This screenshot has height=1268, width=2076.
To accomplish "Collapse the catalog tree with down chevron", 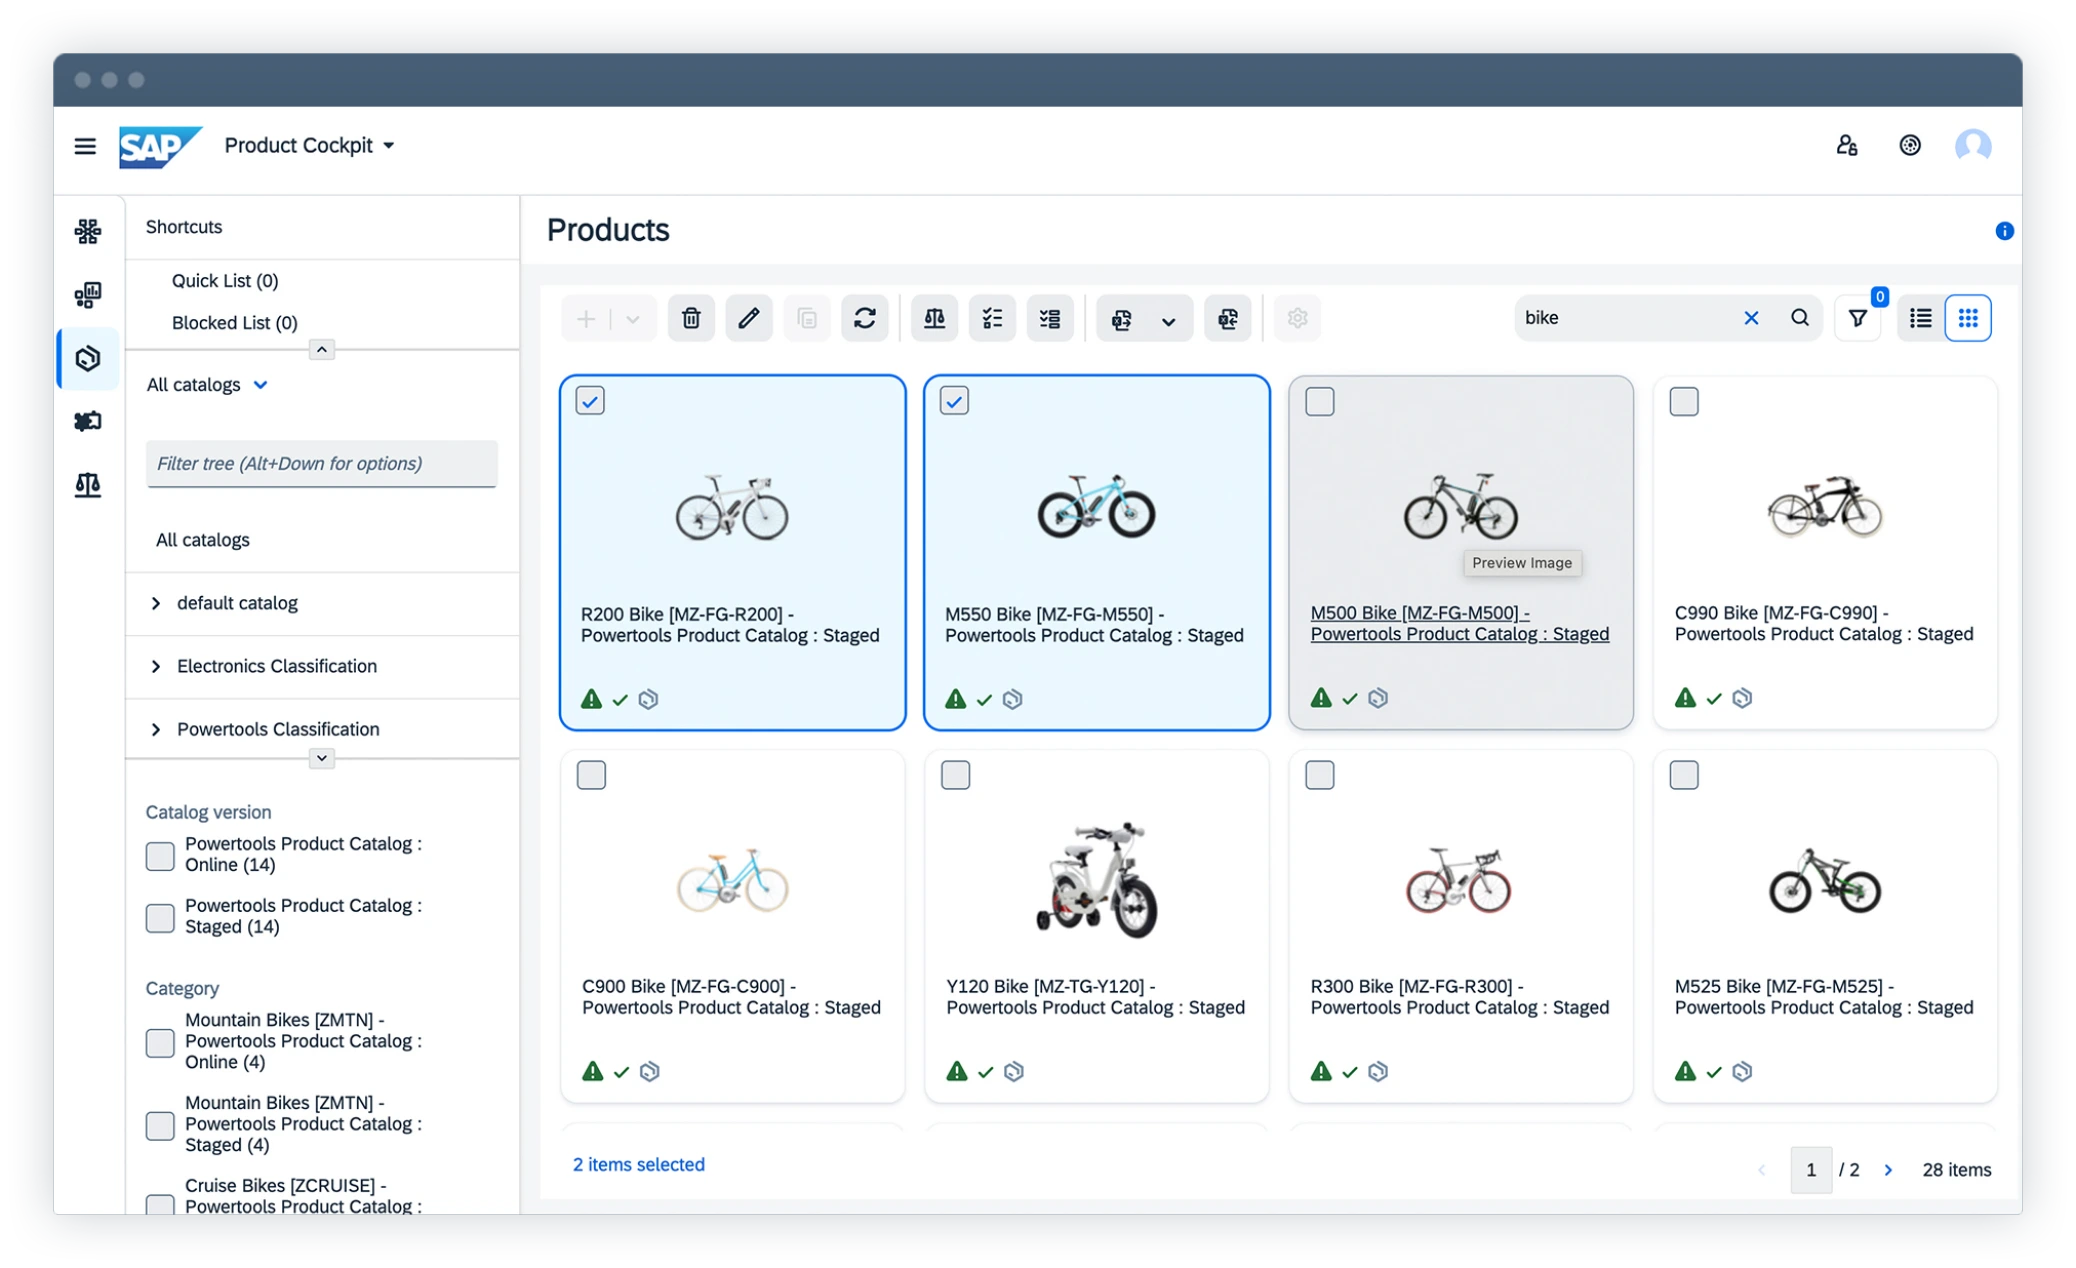I will pos(321,758).
